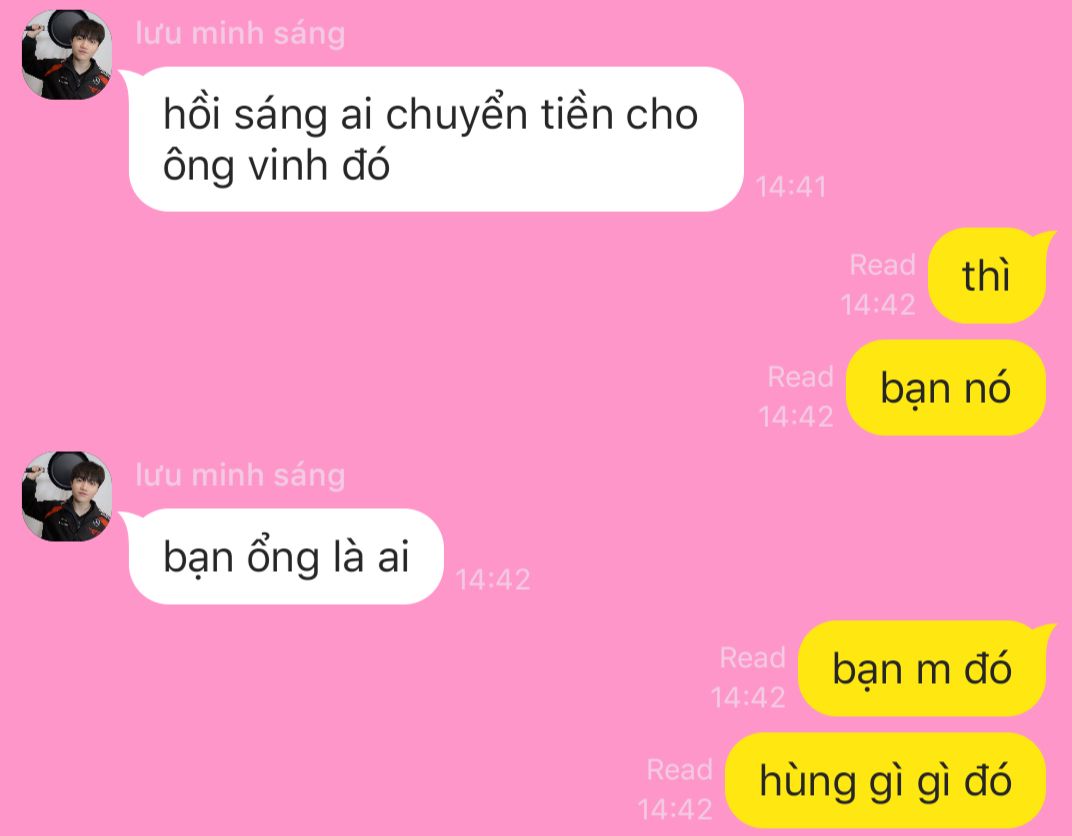Tap 14:42 time left of 'hùng gì gì đó'
Image resolution: width=1072 pixels, height=836 pixels.
pyautogui.click(x=675, y=809)
